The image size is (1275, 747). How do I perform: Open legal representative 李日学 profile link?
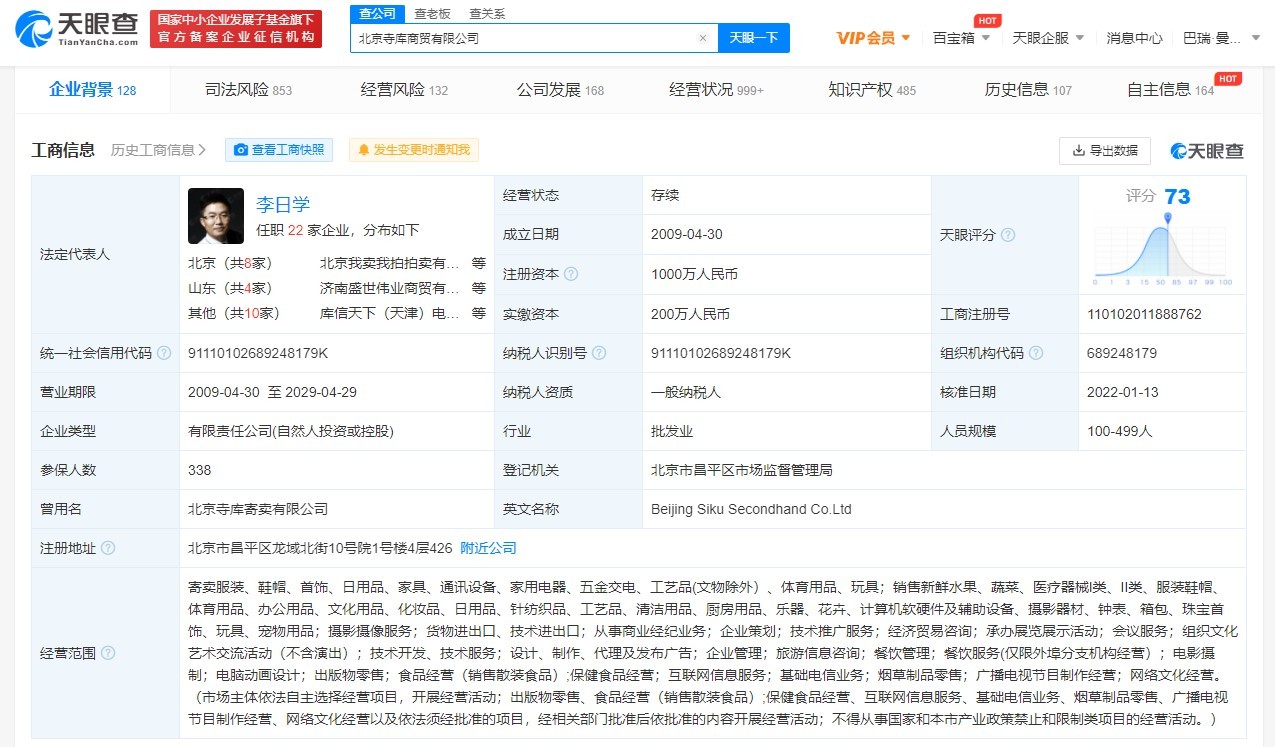tap(283, 205)
